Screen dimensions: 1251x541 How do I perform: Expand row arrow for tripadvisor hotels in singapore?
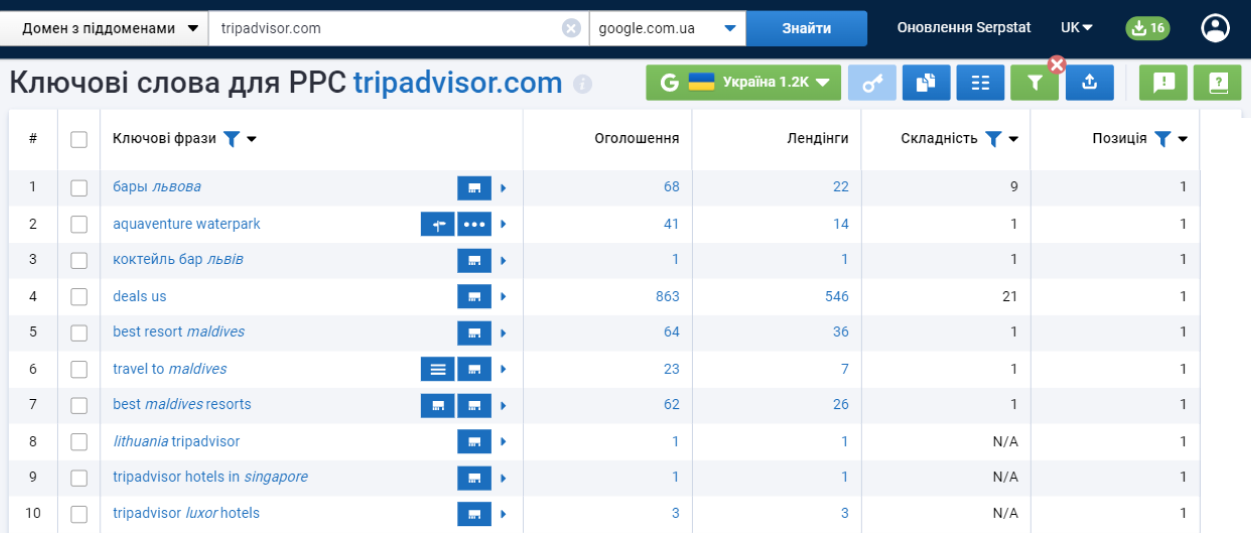coord(503,477)
